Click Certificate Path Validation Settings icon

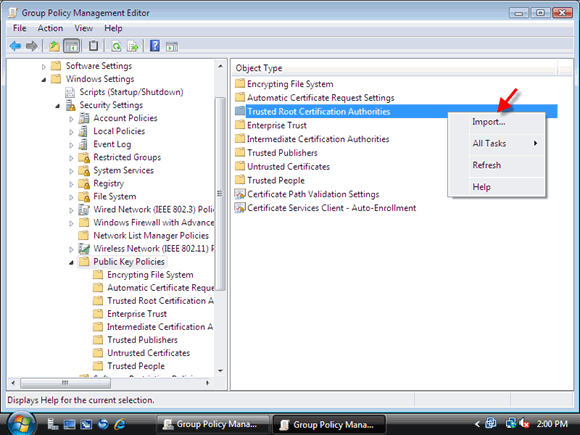(x=240, y=194)
